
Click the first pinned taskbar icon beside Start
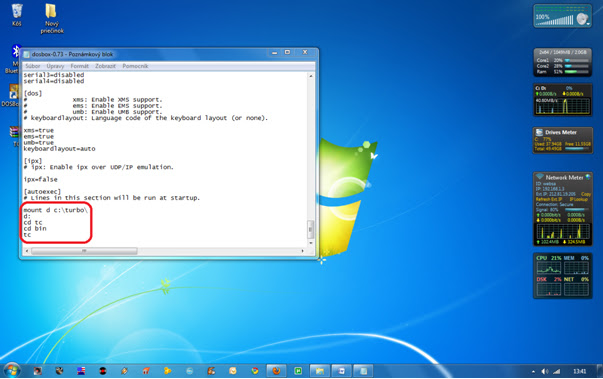coord(37,371)
